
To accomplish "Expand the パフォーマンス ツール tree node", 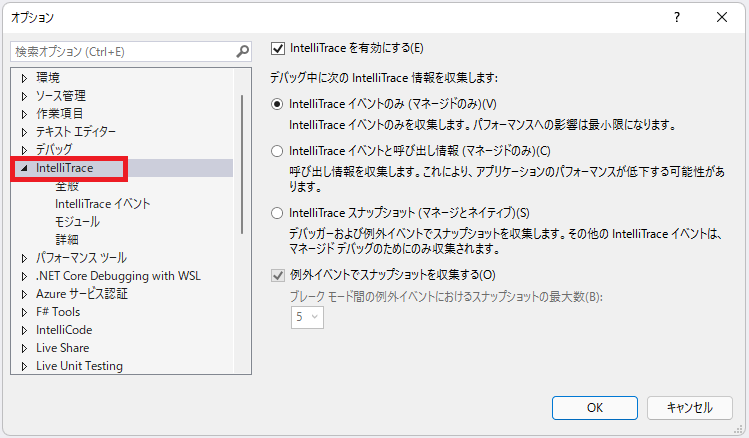I will click(x=24, y=258).
